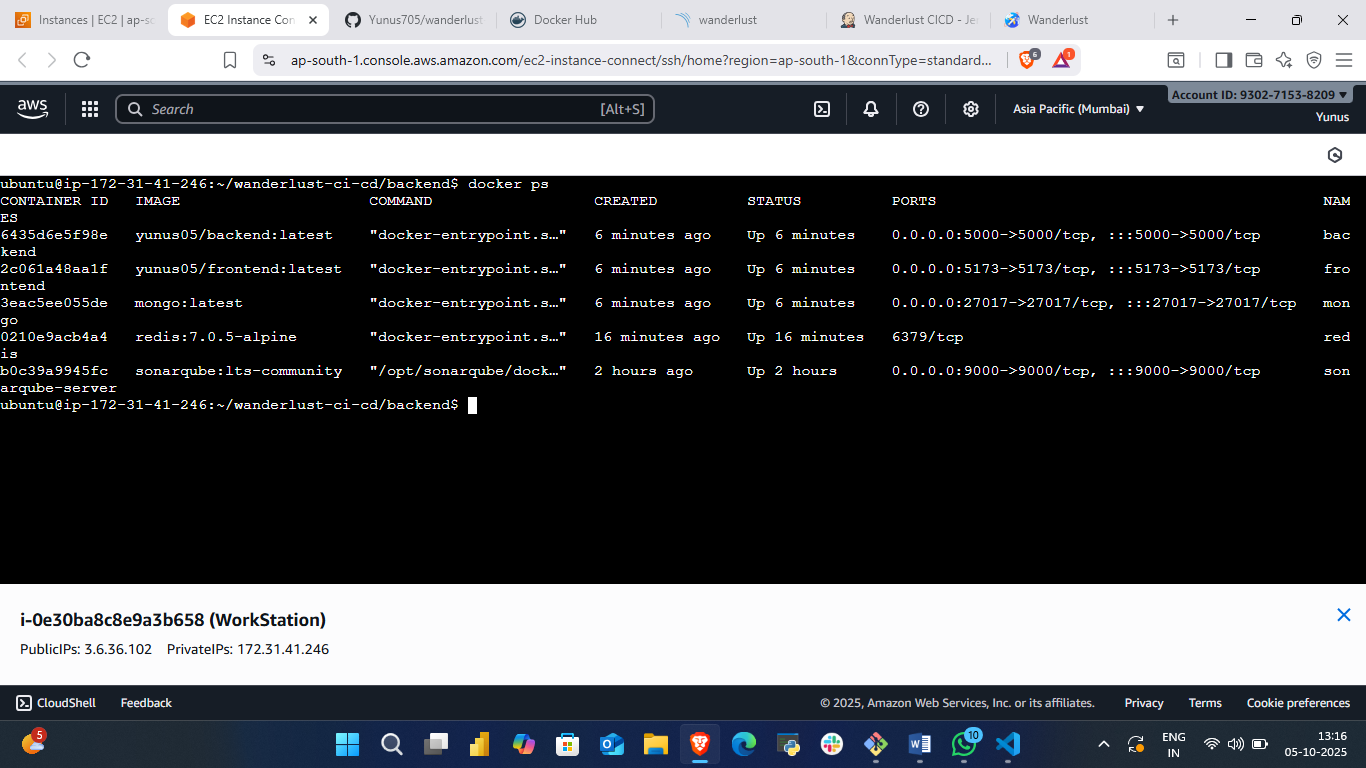
Task: Click the CloudShell button in footer
Action: 57,703
